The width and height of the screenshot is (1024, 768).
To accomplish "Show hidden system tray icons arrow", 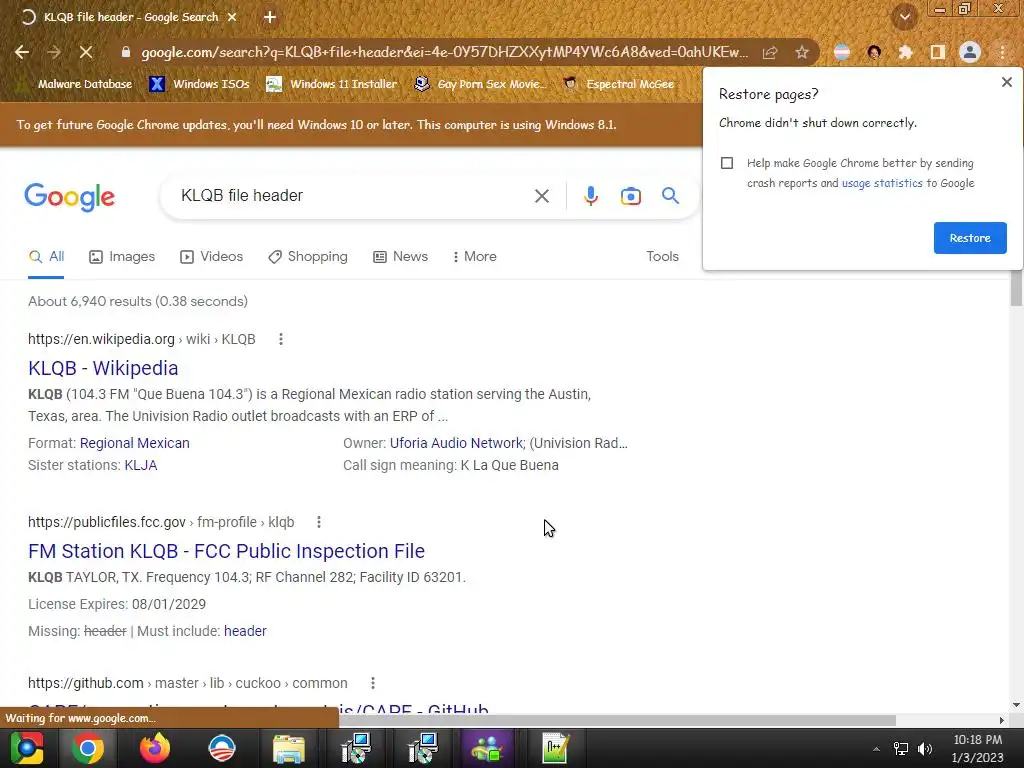I will click(876, 749).
